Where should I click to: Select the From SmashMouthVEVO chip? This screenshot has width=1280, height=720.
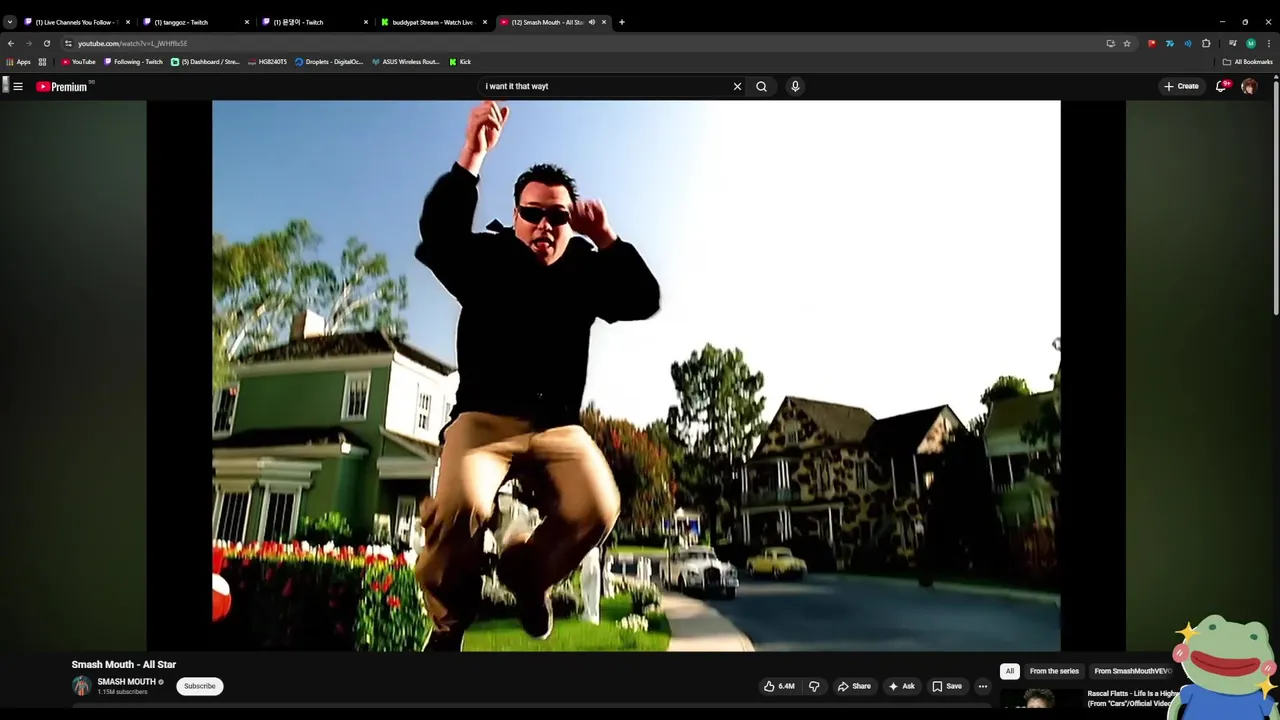(x=1133, y=671)
